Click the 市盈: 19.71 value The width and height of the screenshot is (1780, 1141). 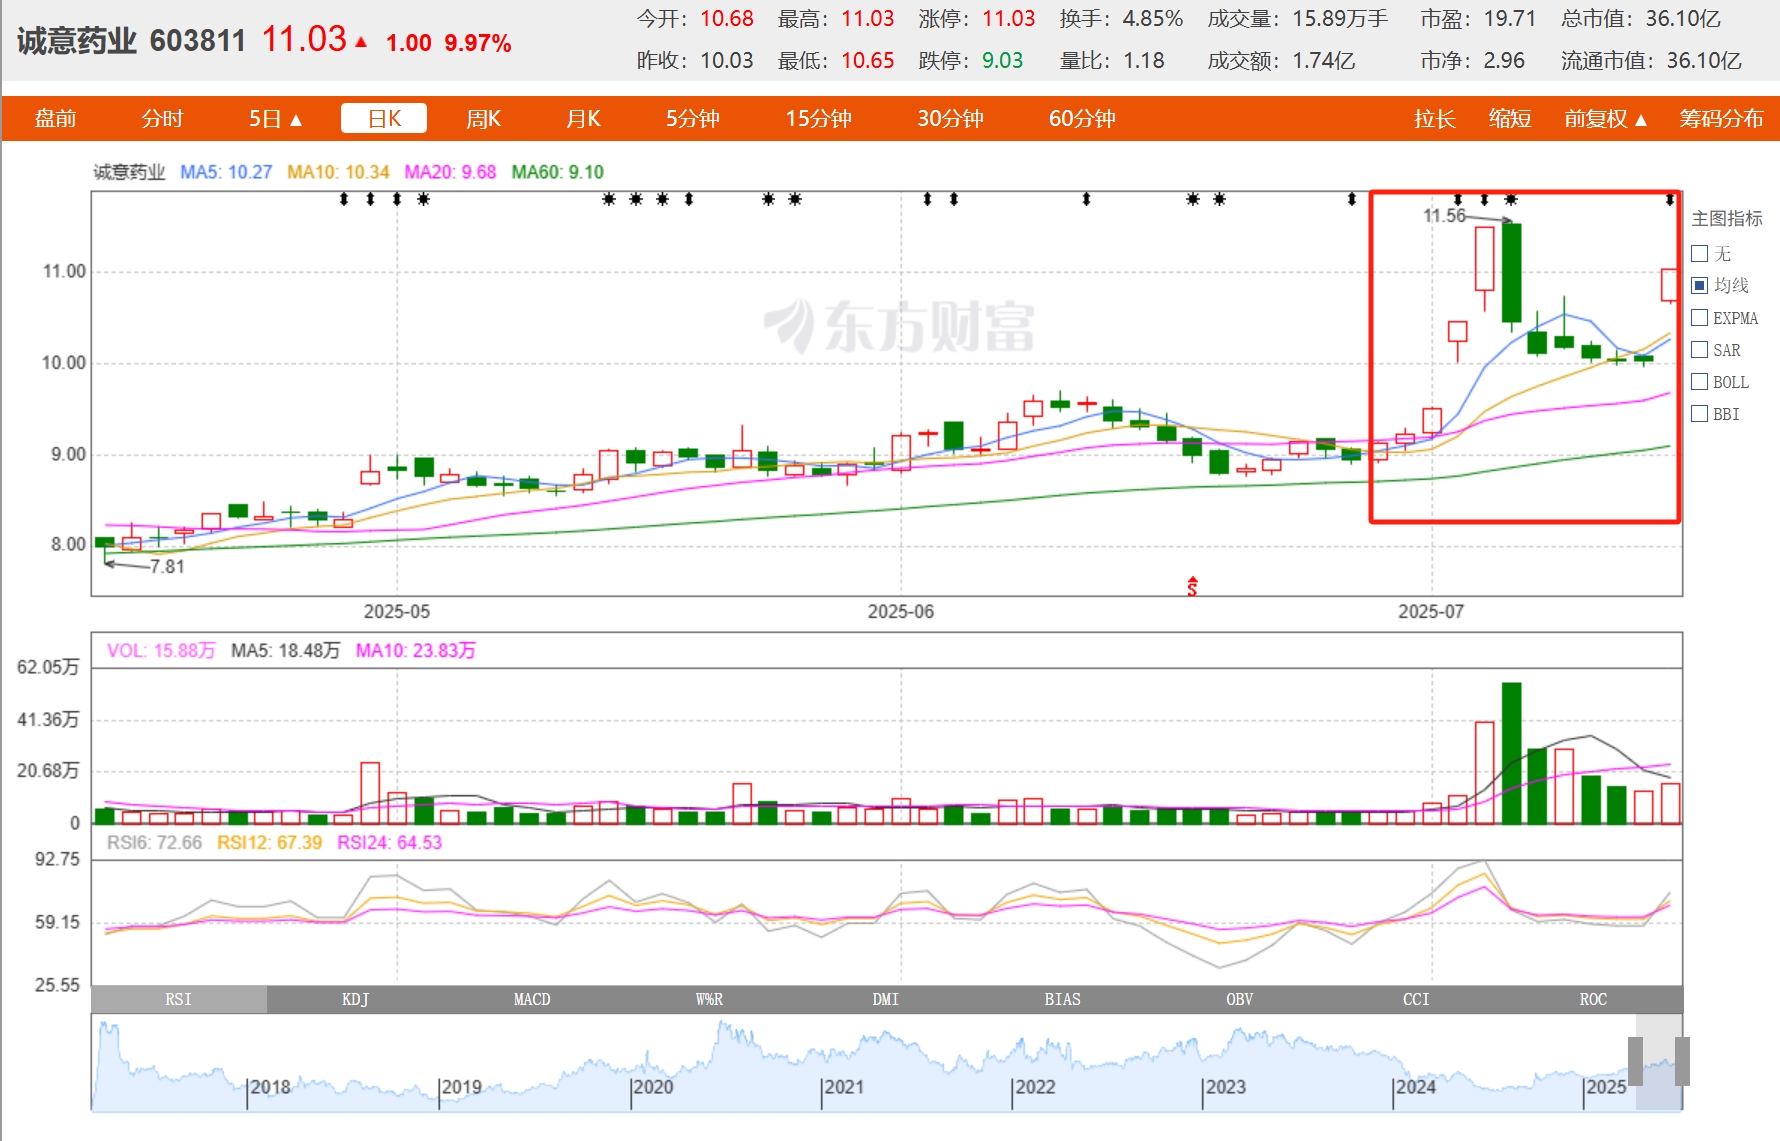pyautogui.click(x=1478, y=19)
